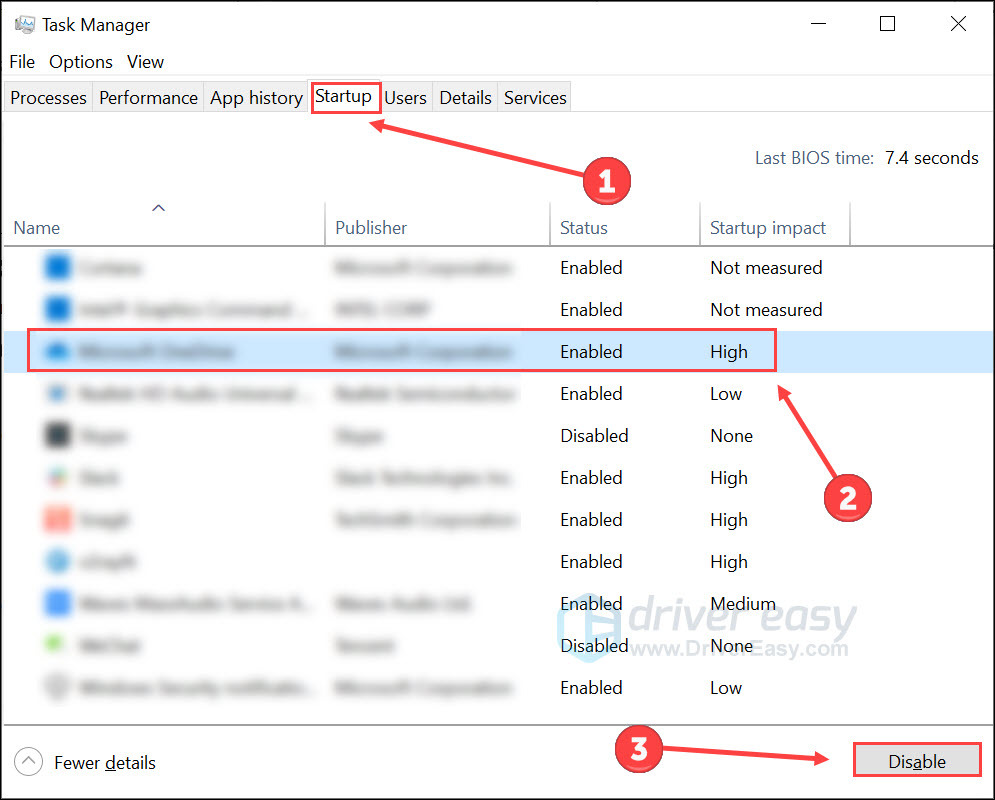Click the Microsoft OneDrive icon

(x=55, y=351)
